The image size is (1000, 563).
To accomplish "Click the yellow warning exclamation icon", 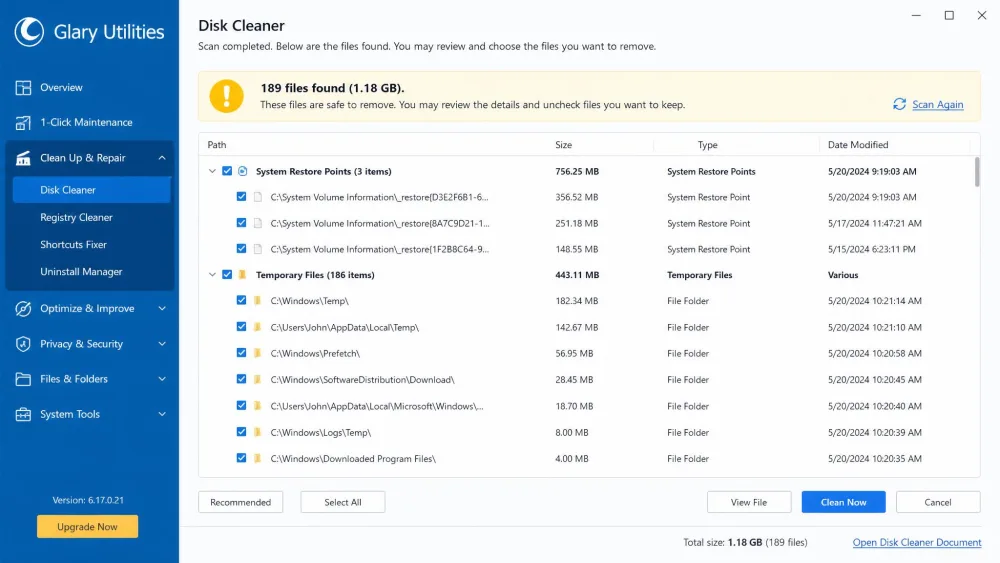I will click(226, 96).
